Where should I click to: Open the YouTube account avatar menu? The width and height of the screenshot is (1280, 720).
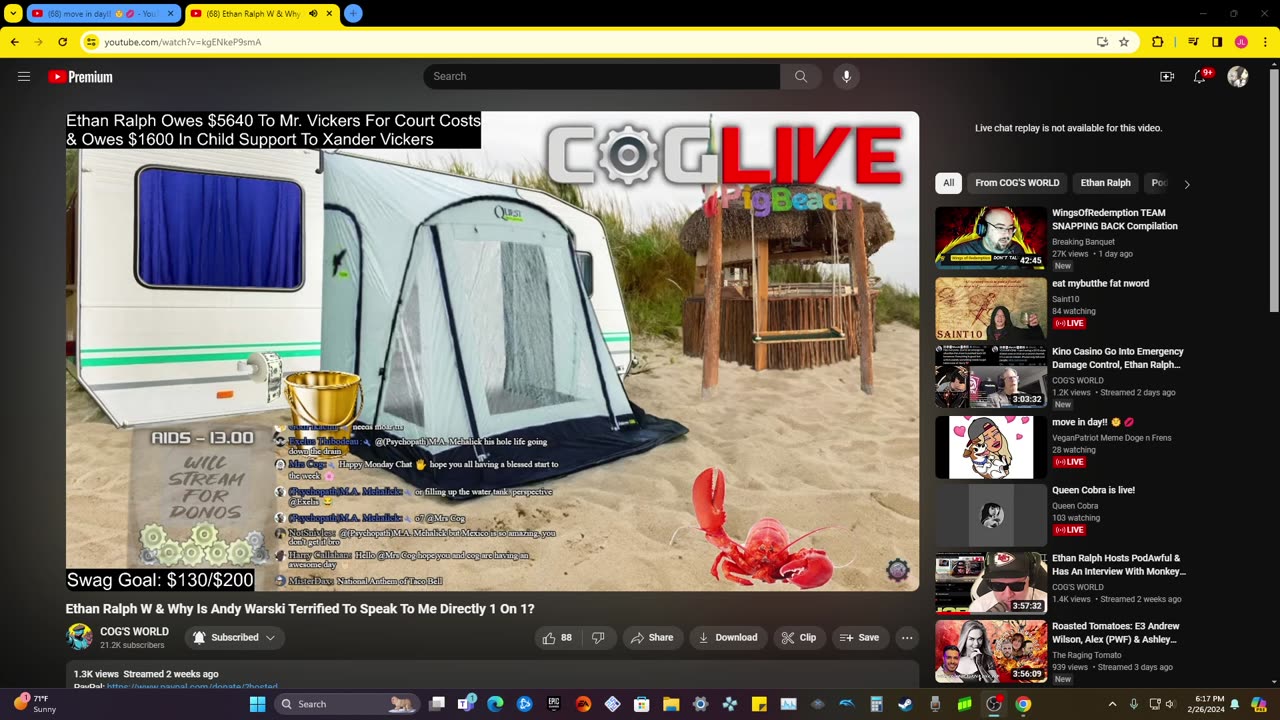[x=1238, y=77]
